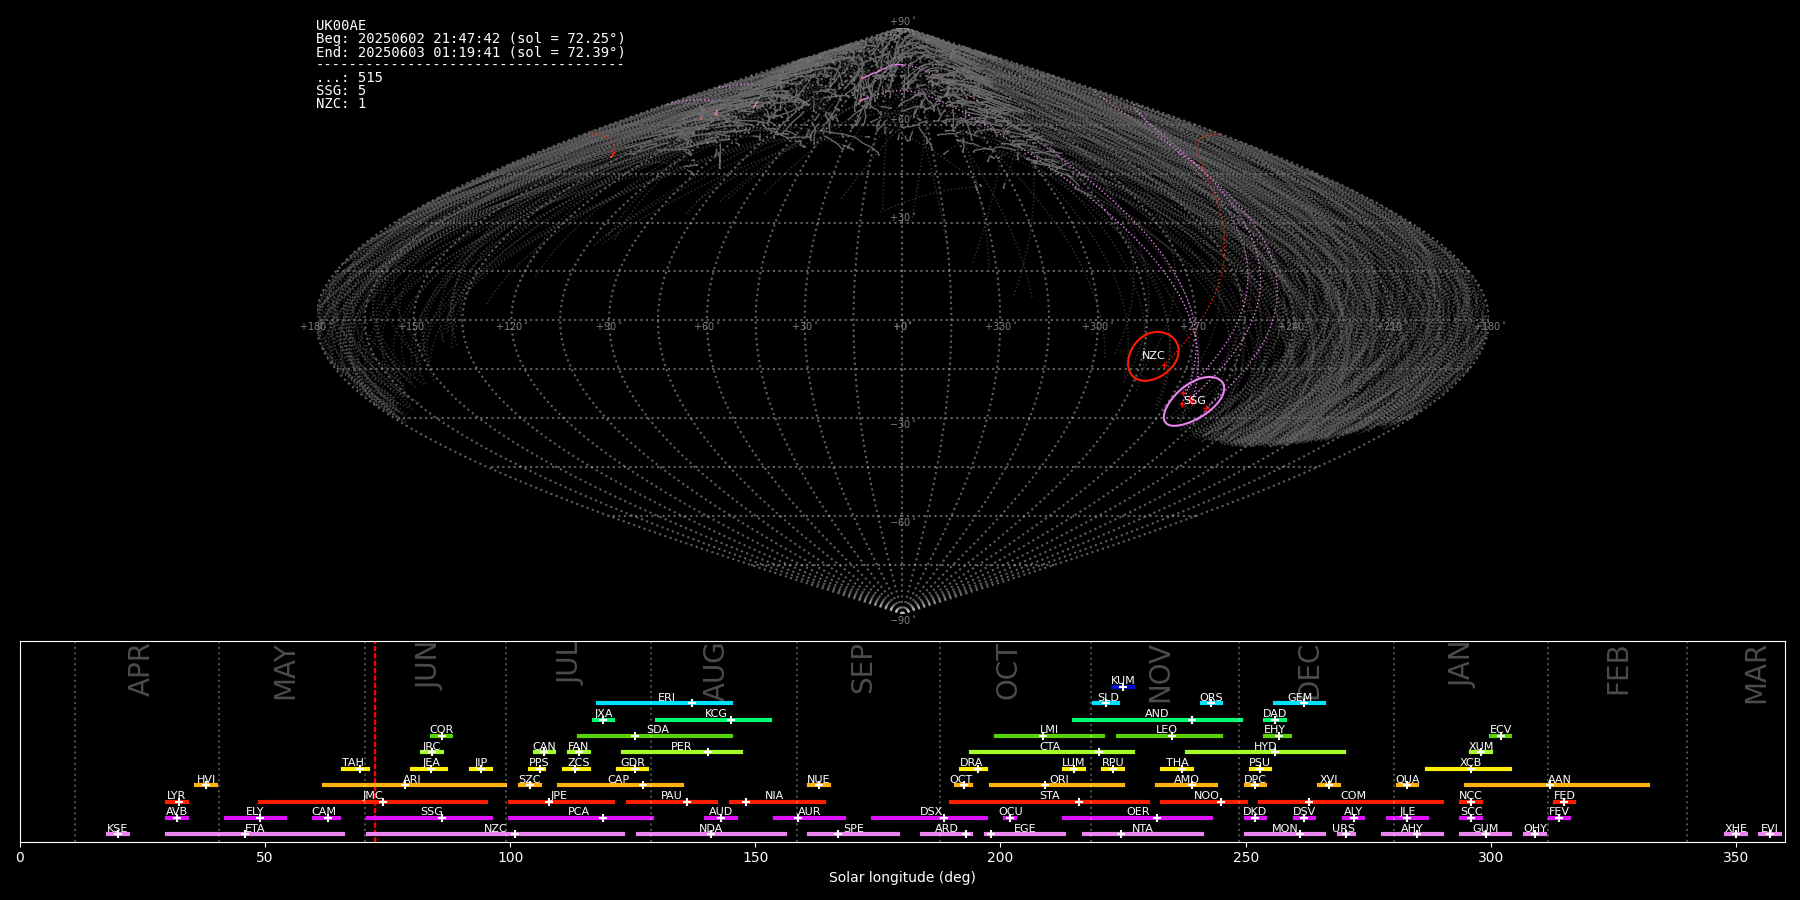Click the pink SSG radiant ellipse on the sky map

(1194, 401)
